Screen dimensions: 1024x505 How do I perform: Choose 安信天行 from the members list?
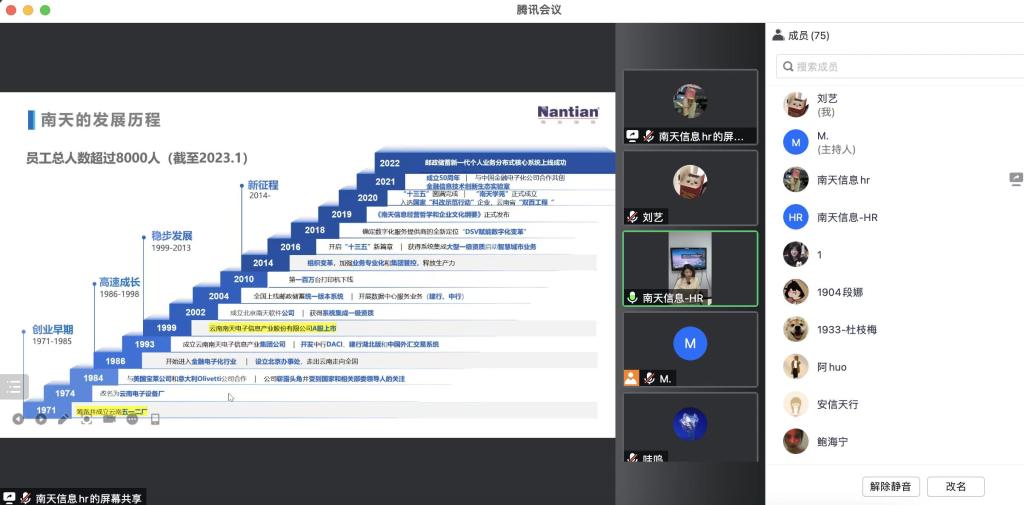(837, 404)
